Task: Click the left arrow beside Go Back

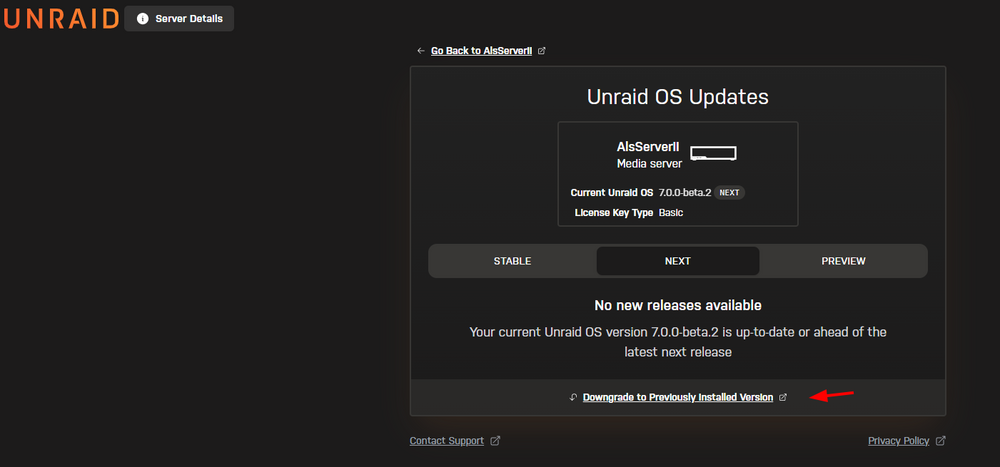Action: 420,51
